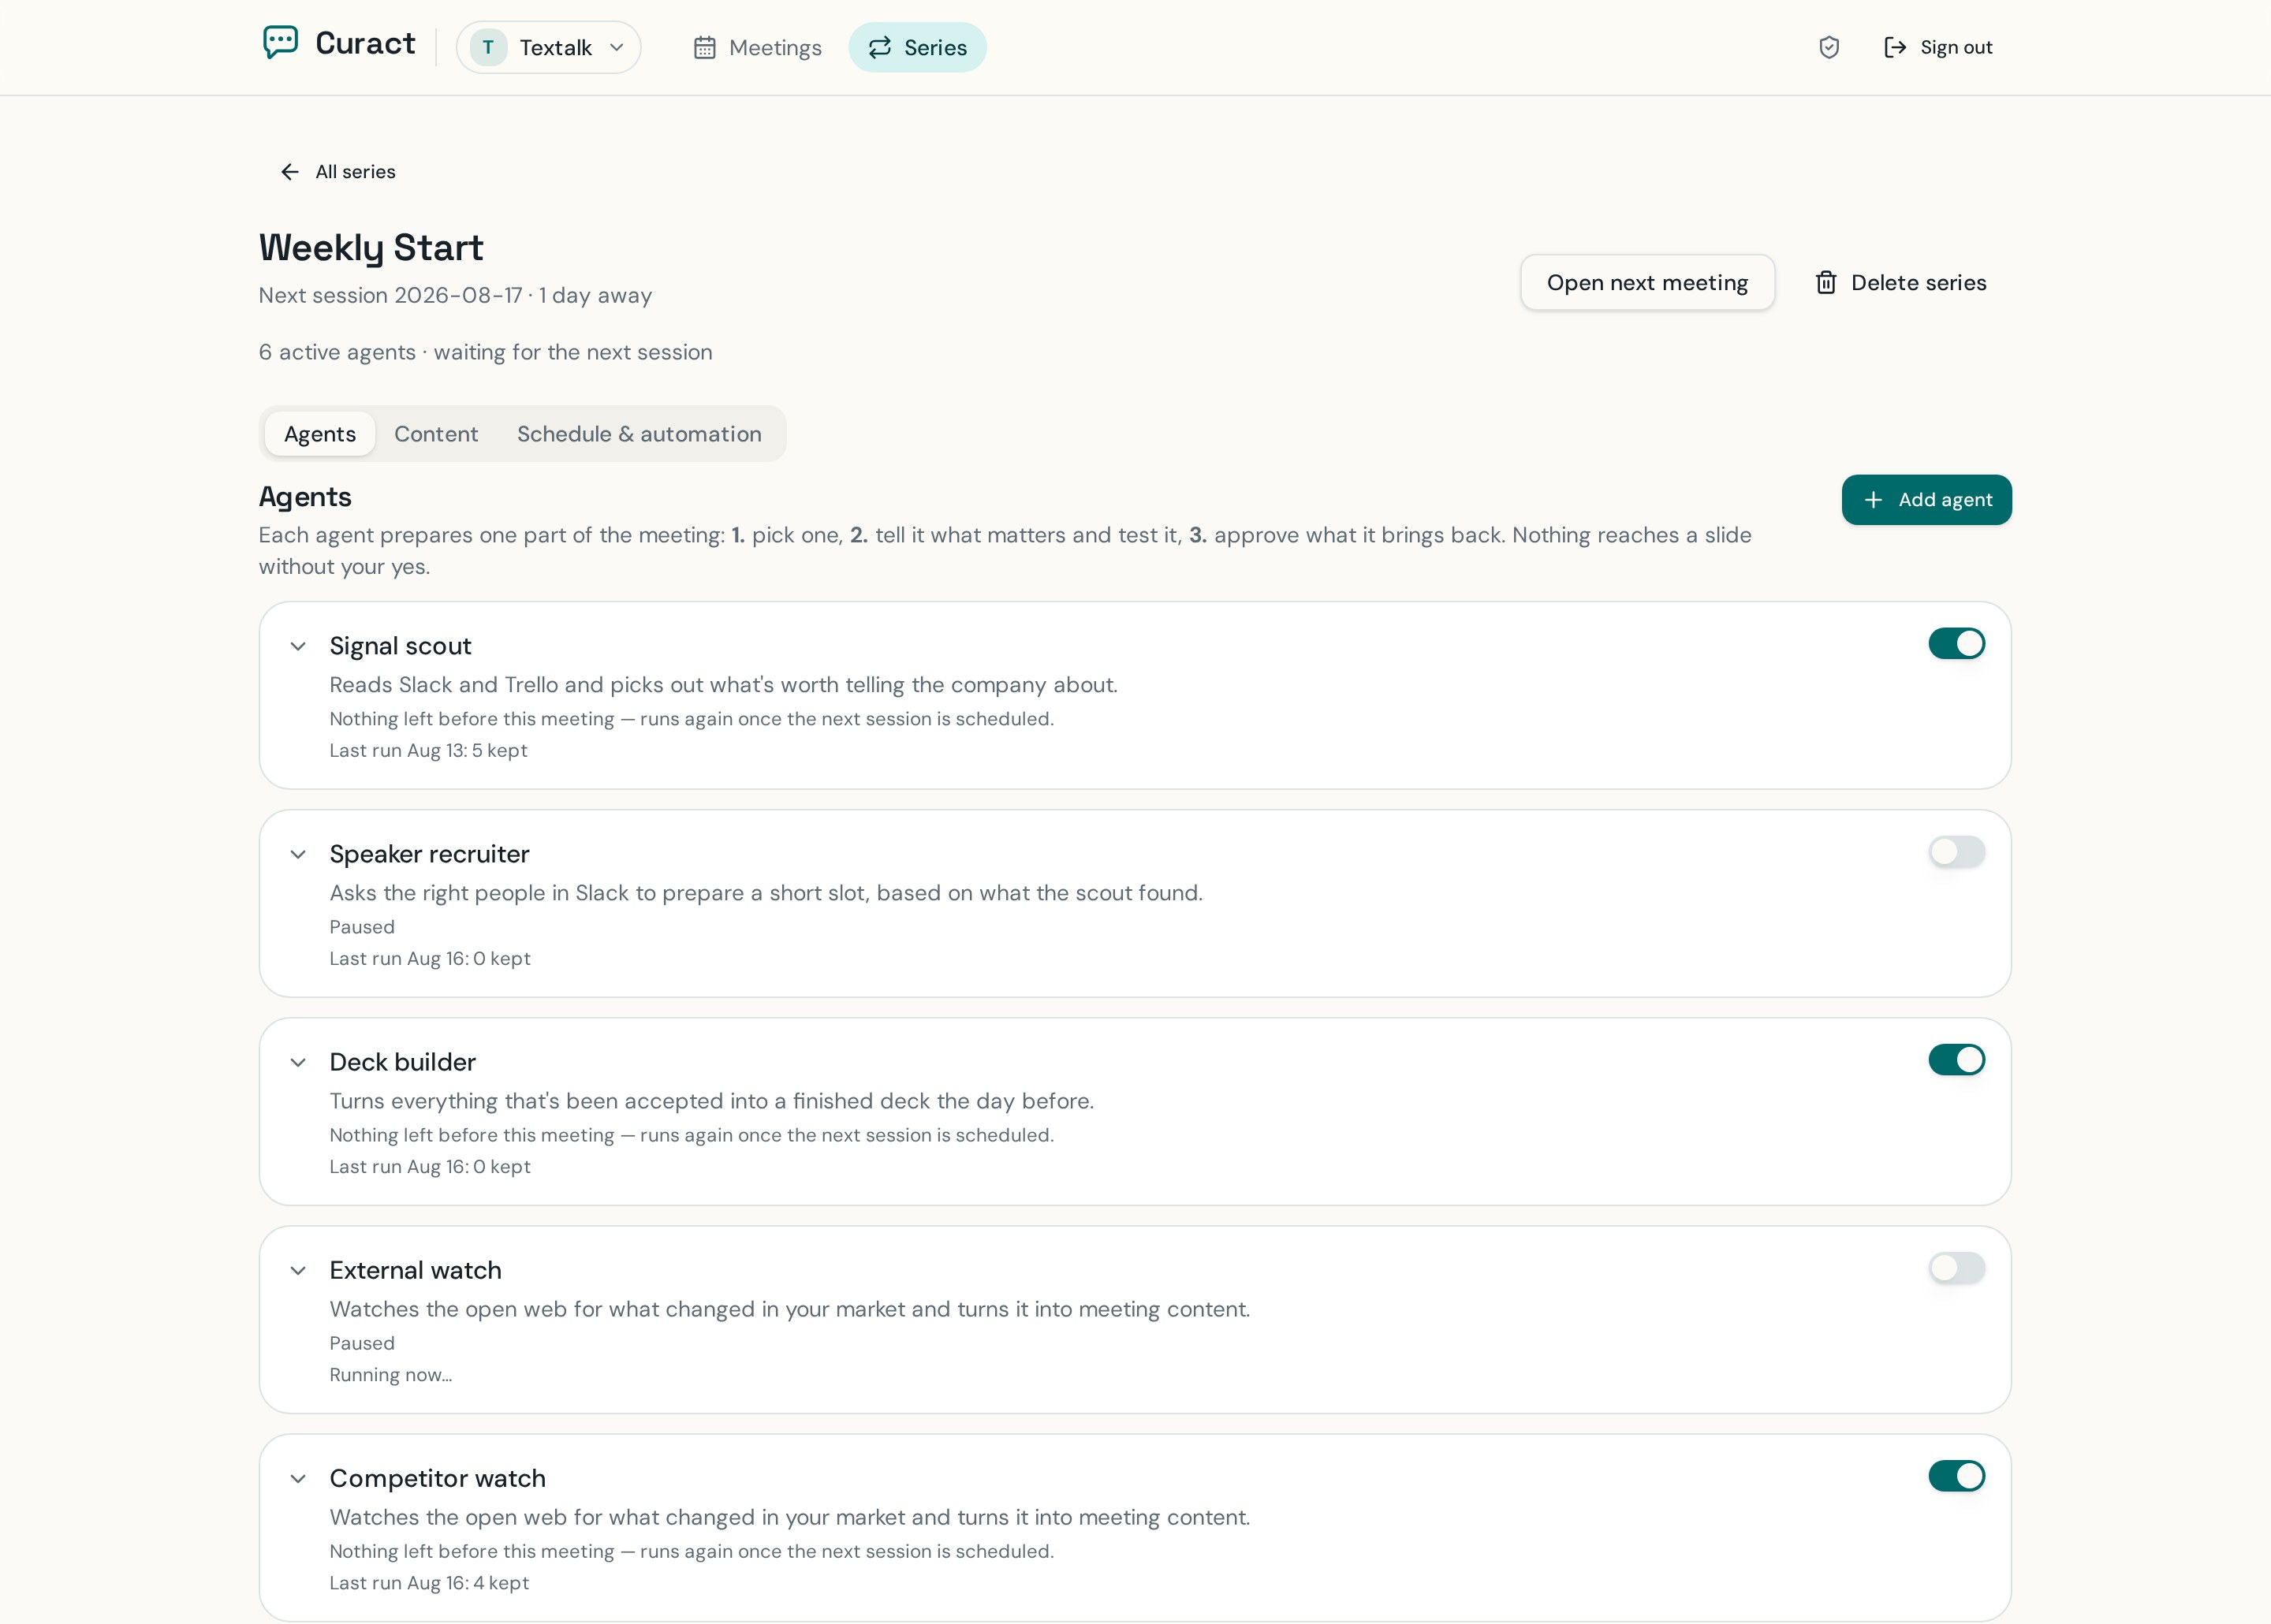Expand the Signal scout card chevron
Screen dimensions: 2271x1624
[x=298, y=646]
